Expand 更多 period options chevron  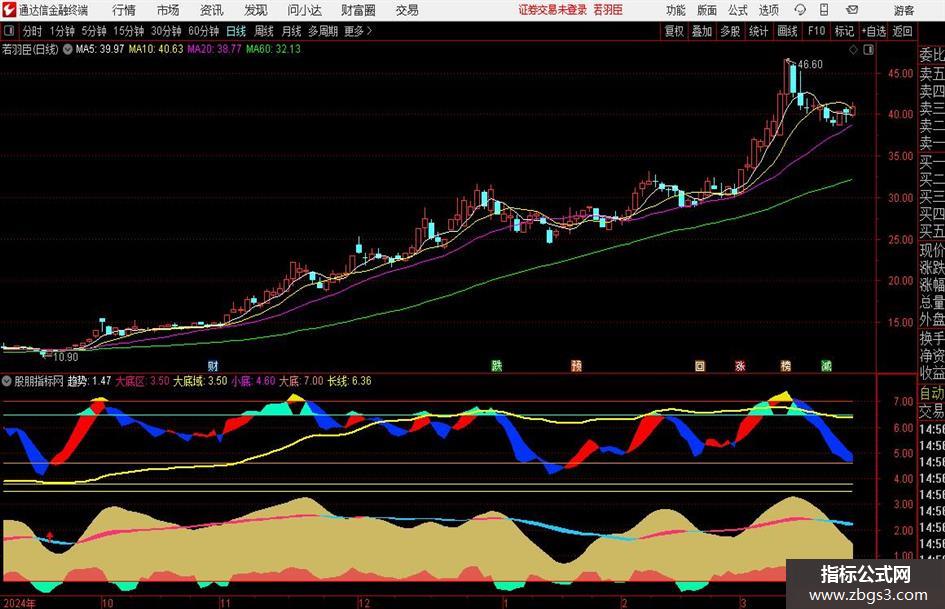coord(369,31)
